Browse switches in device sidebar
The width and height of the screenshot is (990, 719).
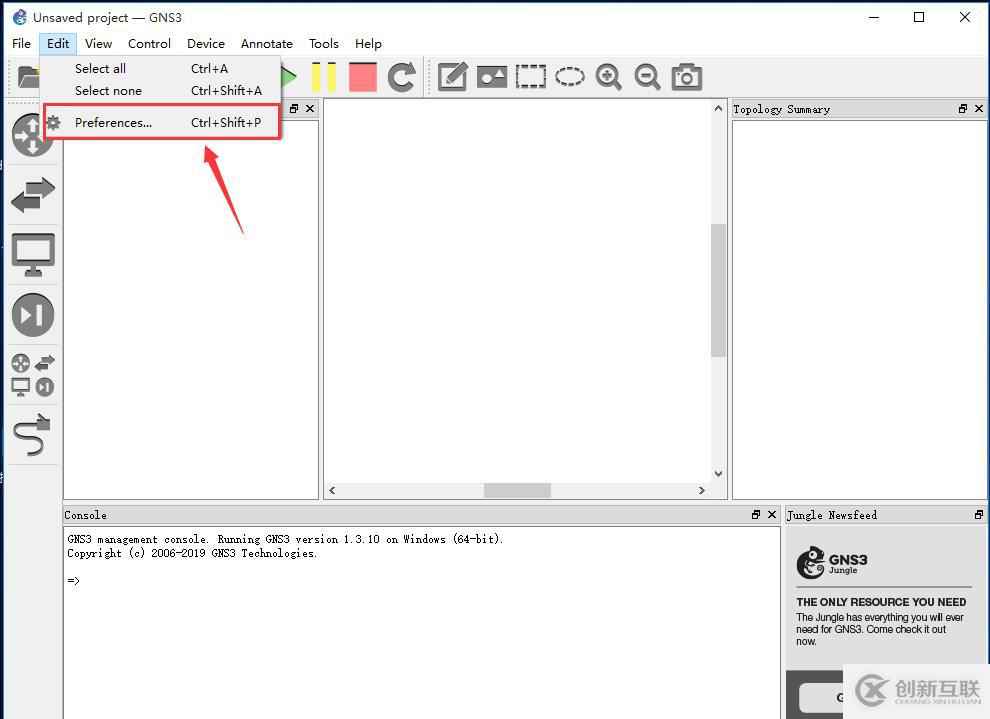coord(33,194)
